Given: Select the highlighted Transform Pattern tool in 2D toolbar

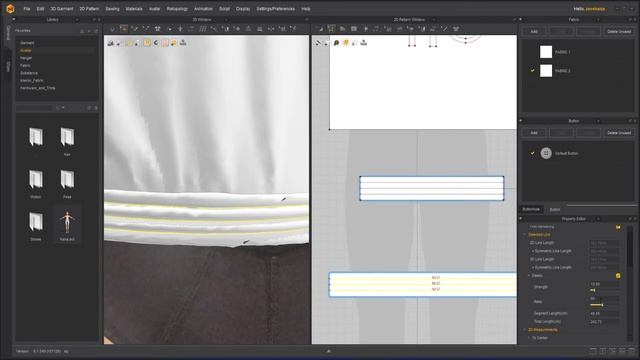Looking at the screenshot, I should point(331,29).
